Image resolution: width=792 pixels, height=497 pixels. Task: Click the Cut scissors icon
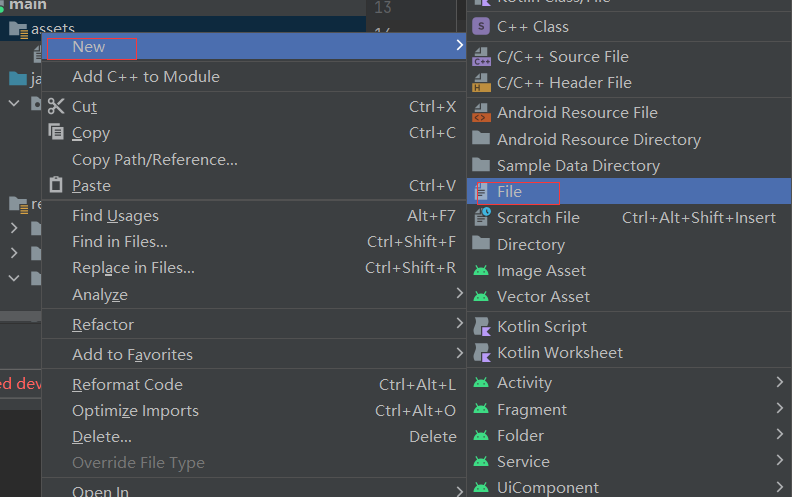55,106
